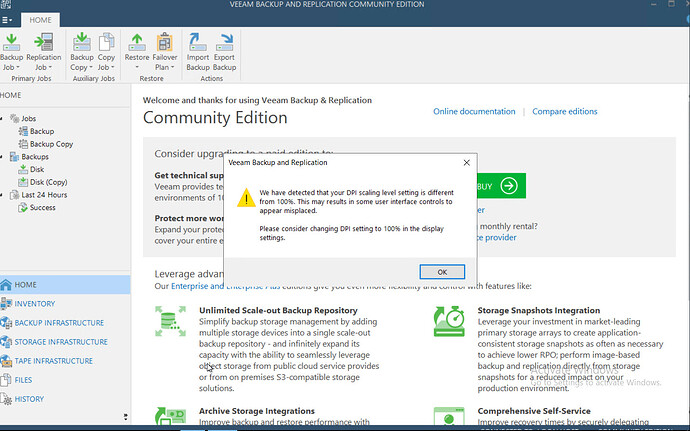Collapse the Jobs tree node
The height and width of the screenshot is (431, 690).
click(4, 119)
